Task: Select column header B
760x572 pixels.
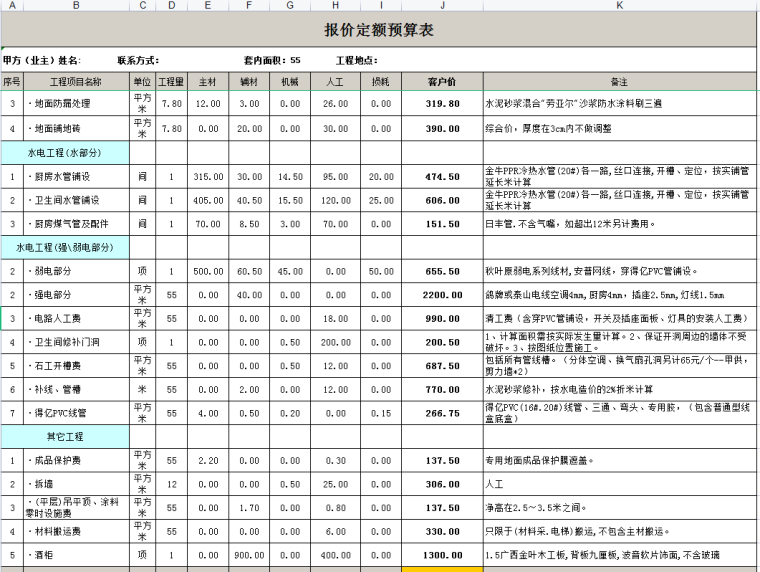Action: 77,5
